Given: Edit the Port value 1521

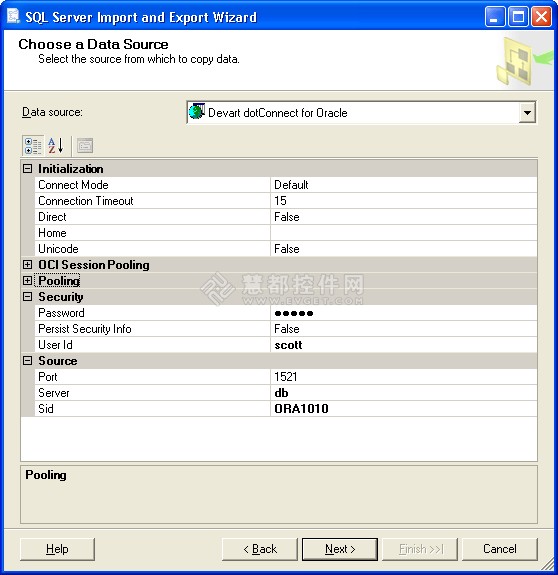Looking at the screenshot, I should point(404,377).
